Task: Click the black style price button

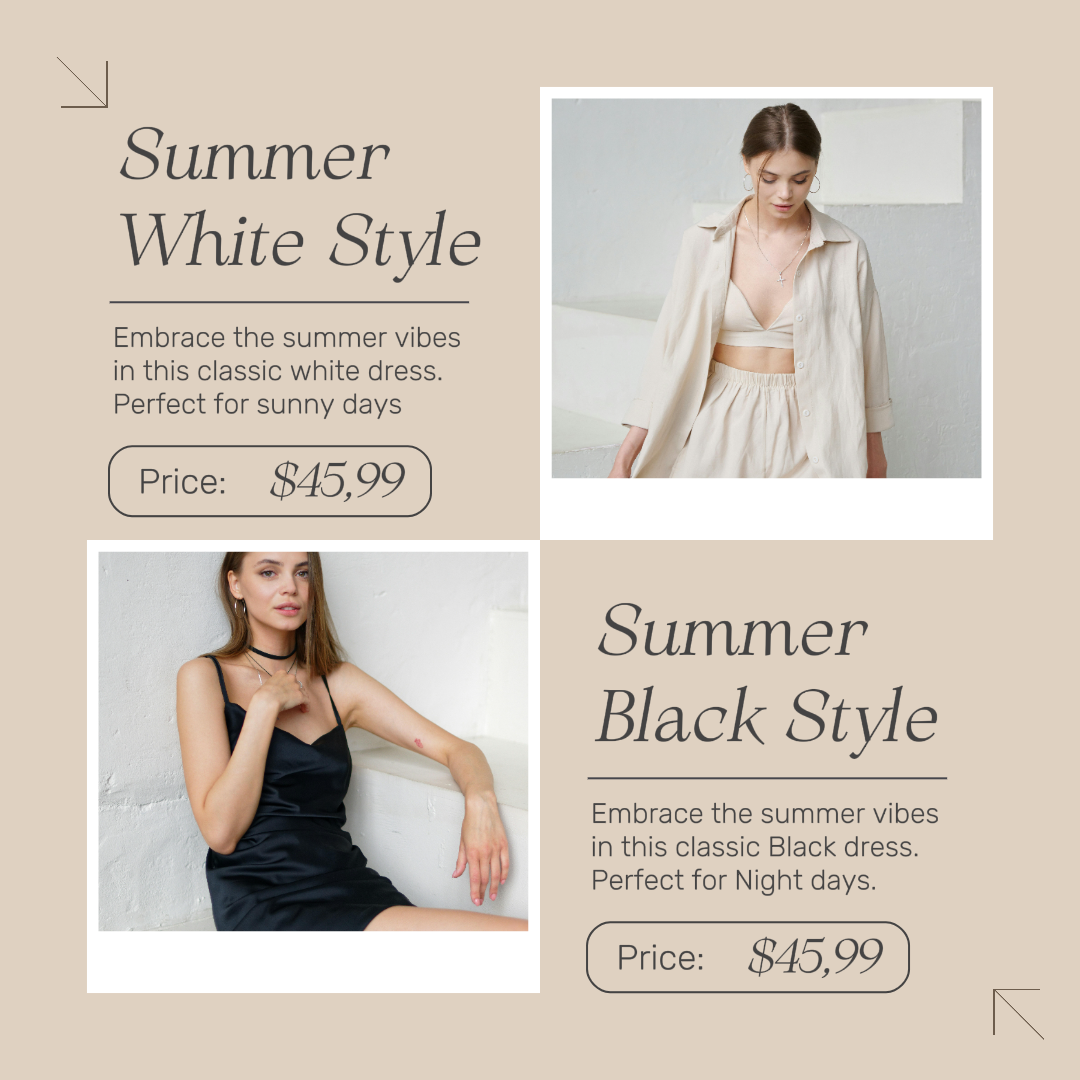Action: pos(747,957)
